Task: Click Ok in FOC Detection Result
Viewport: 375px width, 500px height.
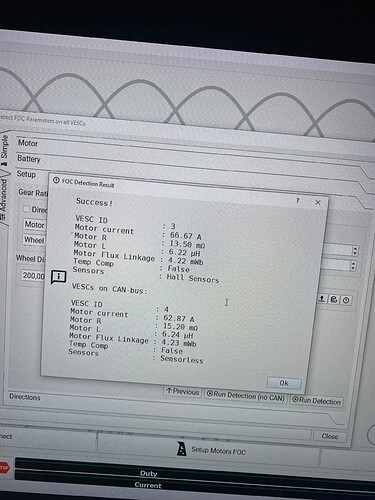Action: click(x=284, y=383)
